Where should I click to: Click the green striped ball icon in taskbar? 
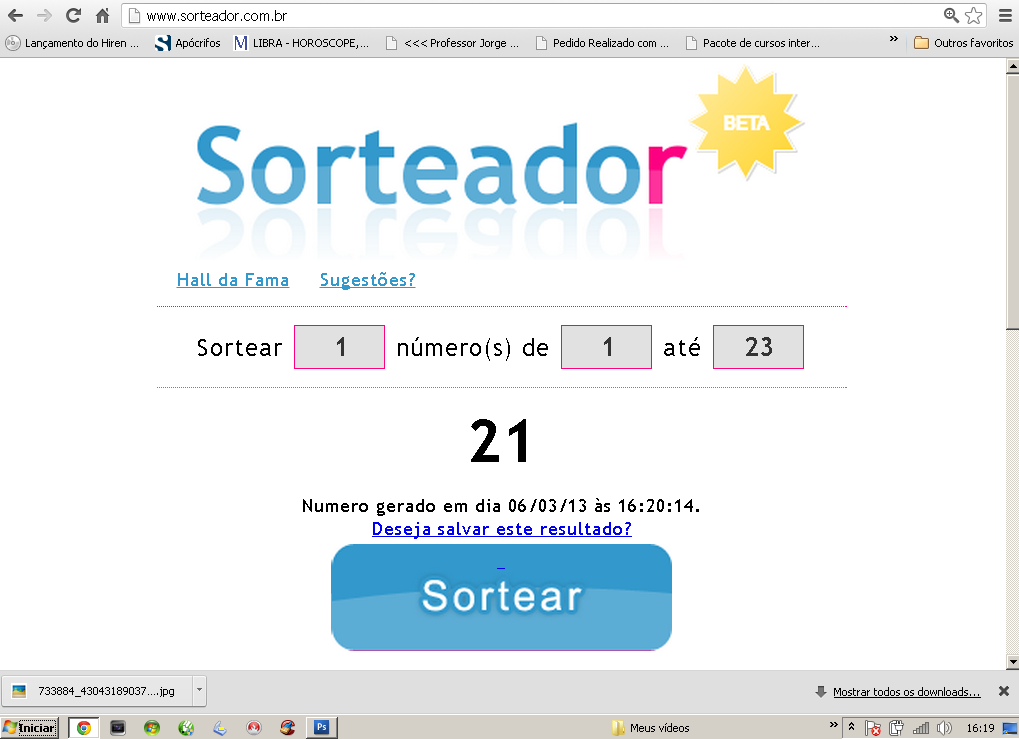pos(186,728)
